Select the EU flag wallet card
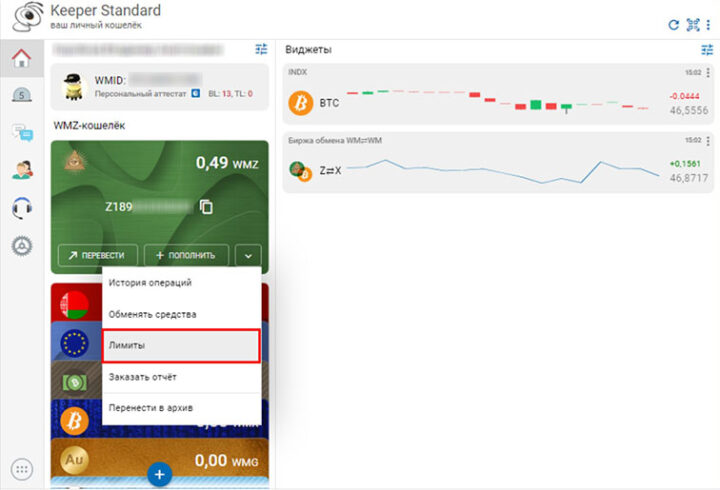720x490 pixels. click(x=74, y=343)
